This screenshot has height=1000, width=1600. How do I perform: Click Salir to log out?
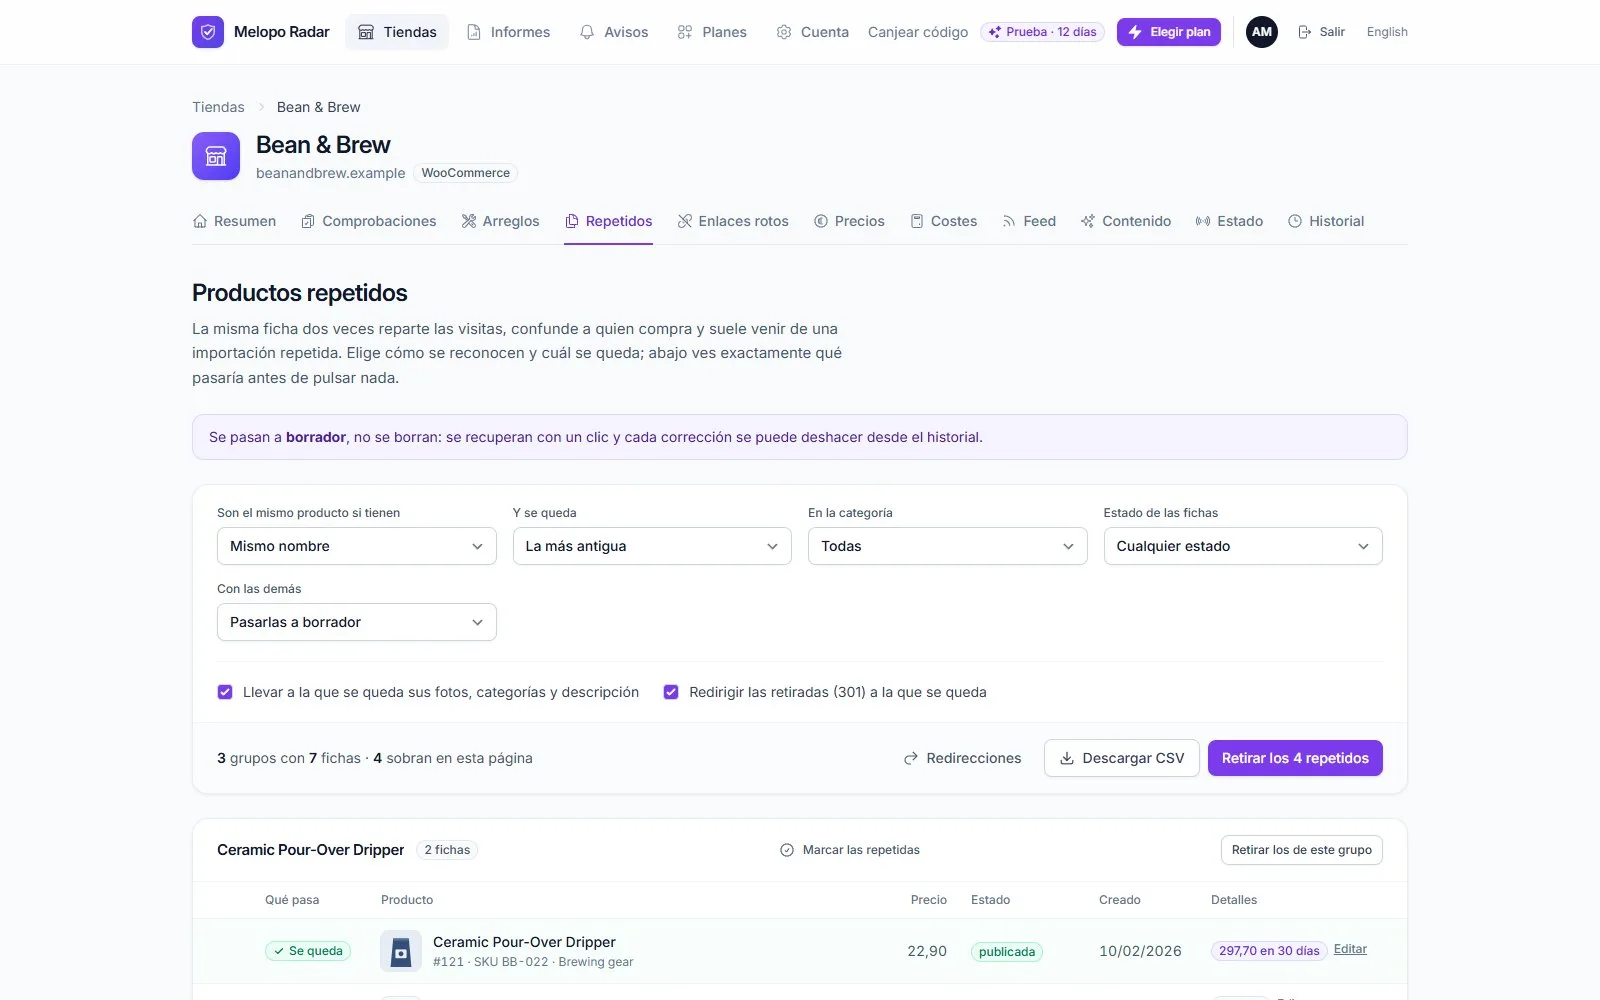[1321, 32]
